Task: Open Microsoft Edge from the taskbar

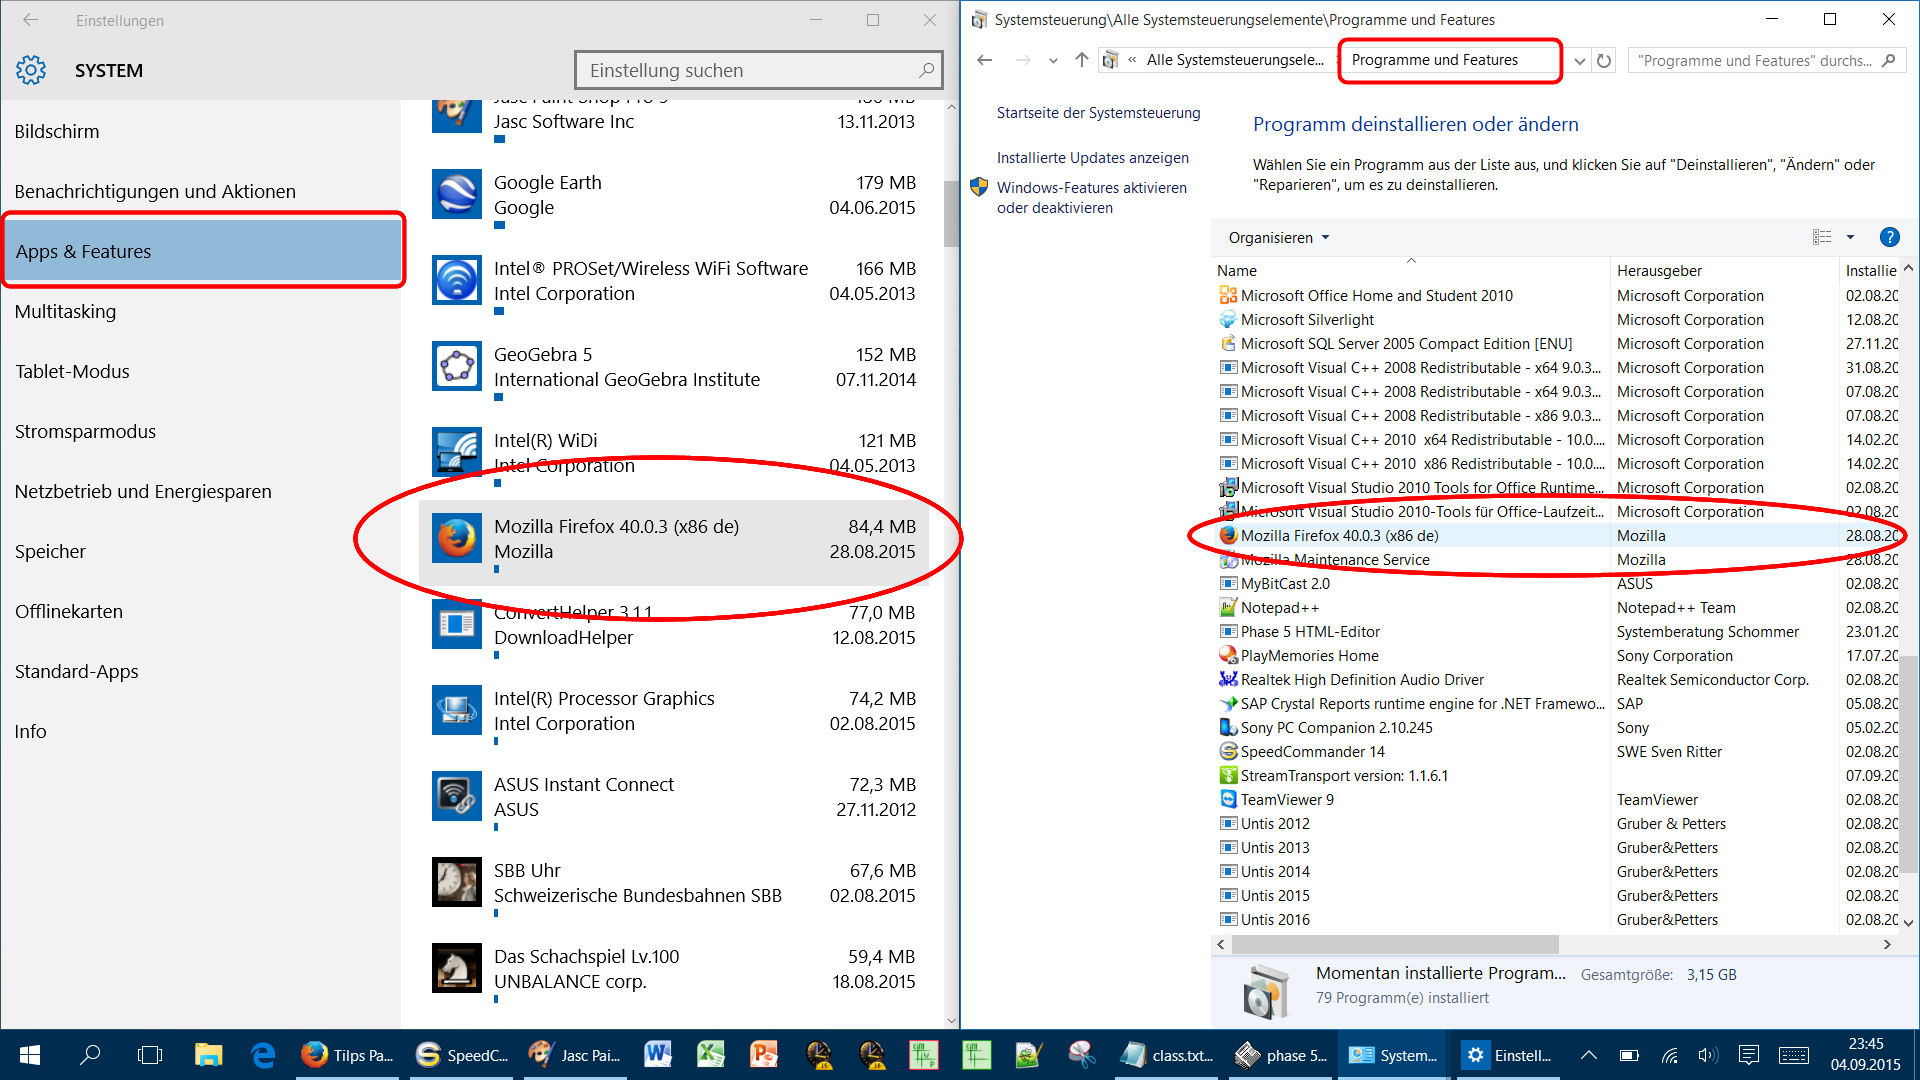Action: click(263, 1054)
